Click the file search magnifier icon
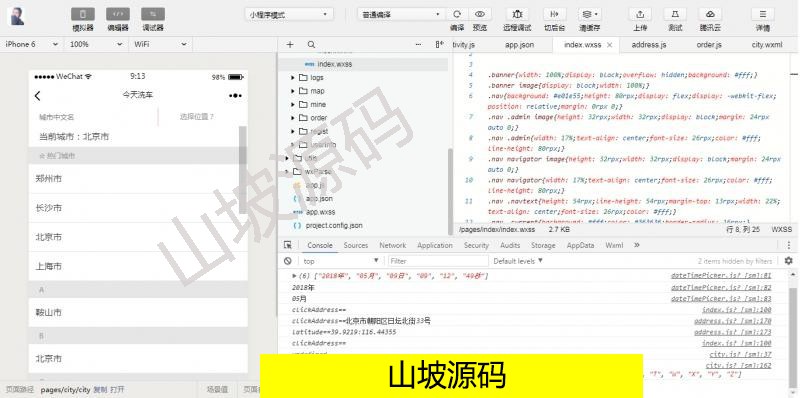Viewport: 800px width, 398px height. (311, 44)
